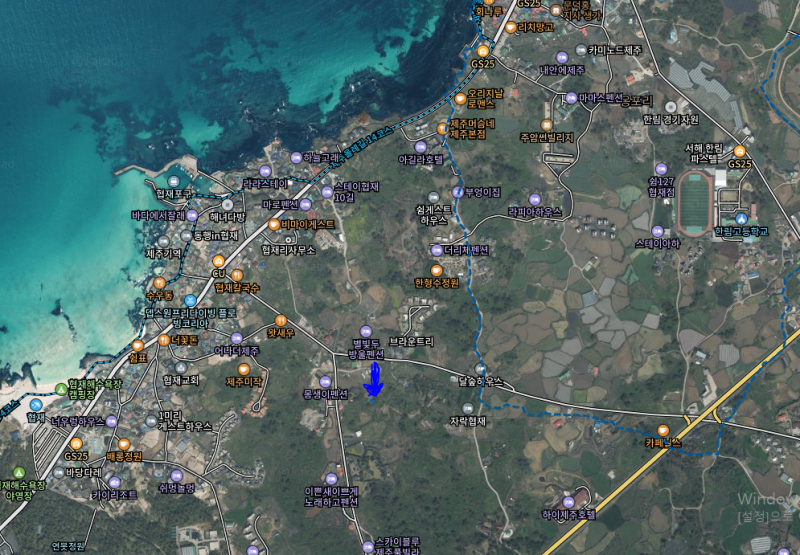Click the 별빛두방울펜션 lodging marker
Viewport: 800px width, 555px height.
(366, 331)
